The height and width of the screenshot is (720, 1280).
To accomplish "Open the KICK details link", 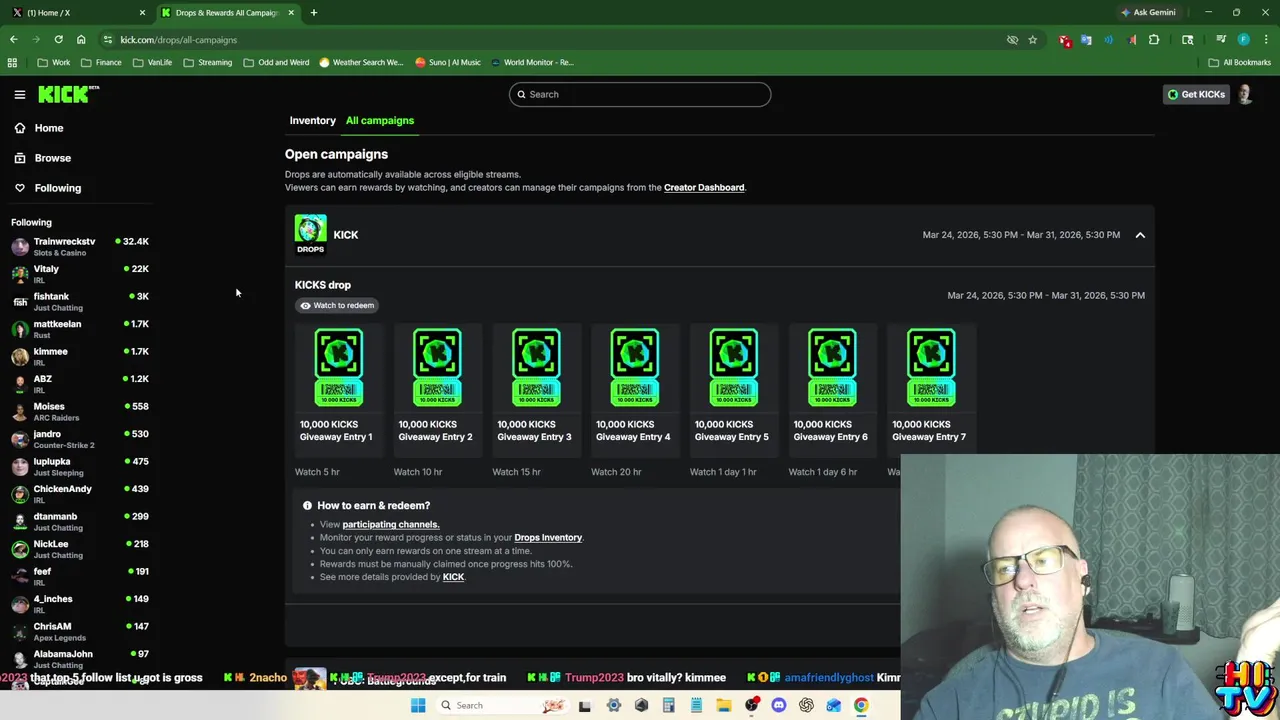I will tap(453, 577).
